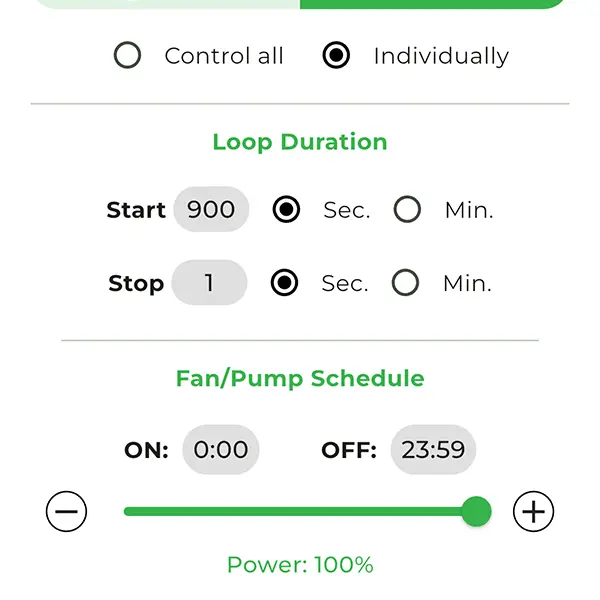Click the Fan/Pump Schedule section heading
Viewport: 600px width, 600px height.
(300, 378)
